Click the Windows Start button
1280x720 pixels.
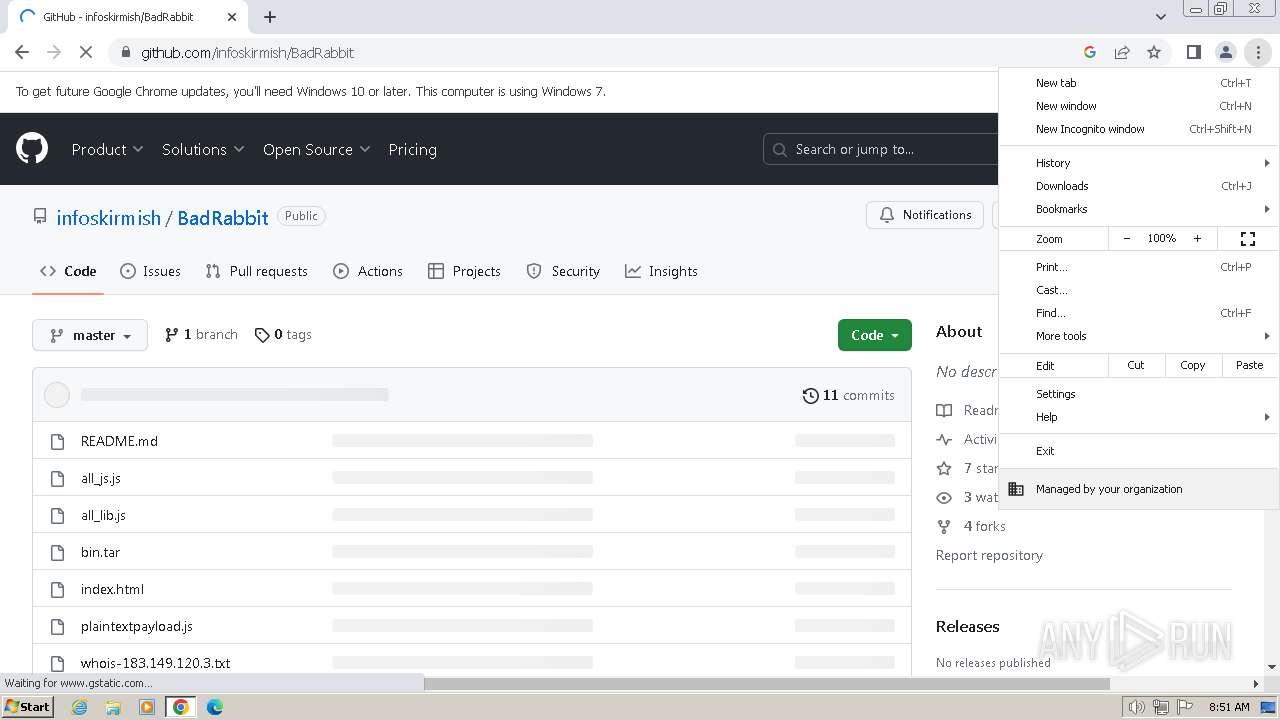pos(27,707)
